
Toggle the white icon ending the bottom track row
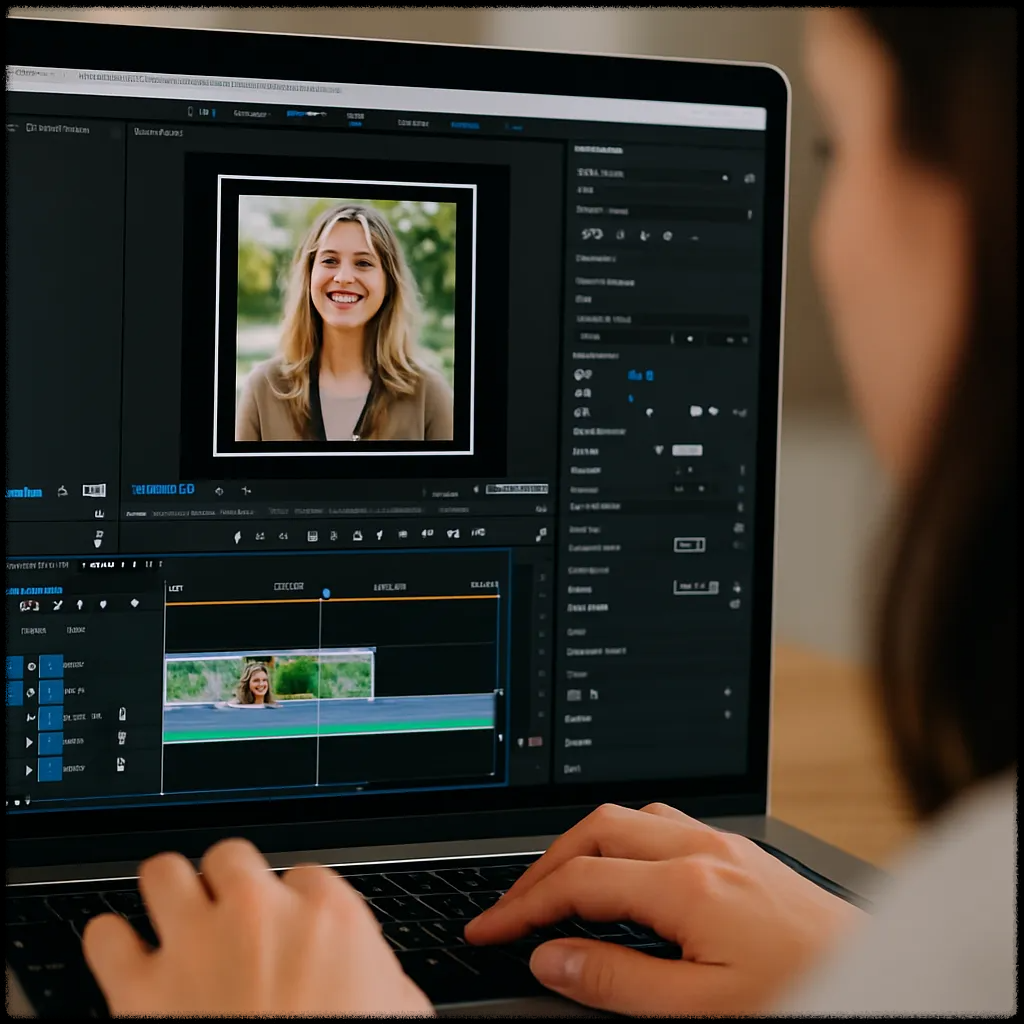[x=121, y=764]
